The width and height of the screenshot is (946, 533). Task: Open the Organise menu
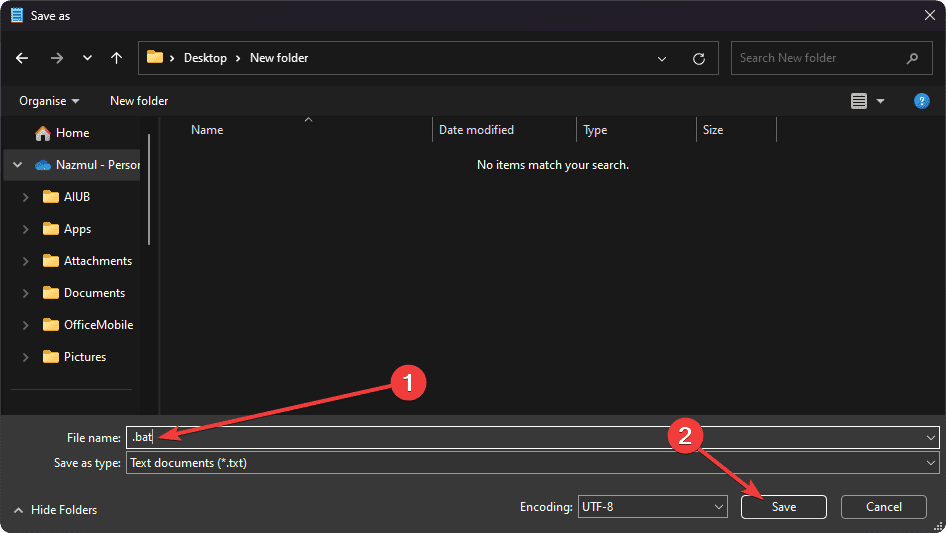(49, 101)
